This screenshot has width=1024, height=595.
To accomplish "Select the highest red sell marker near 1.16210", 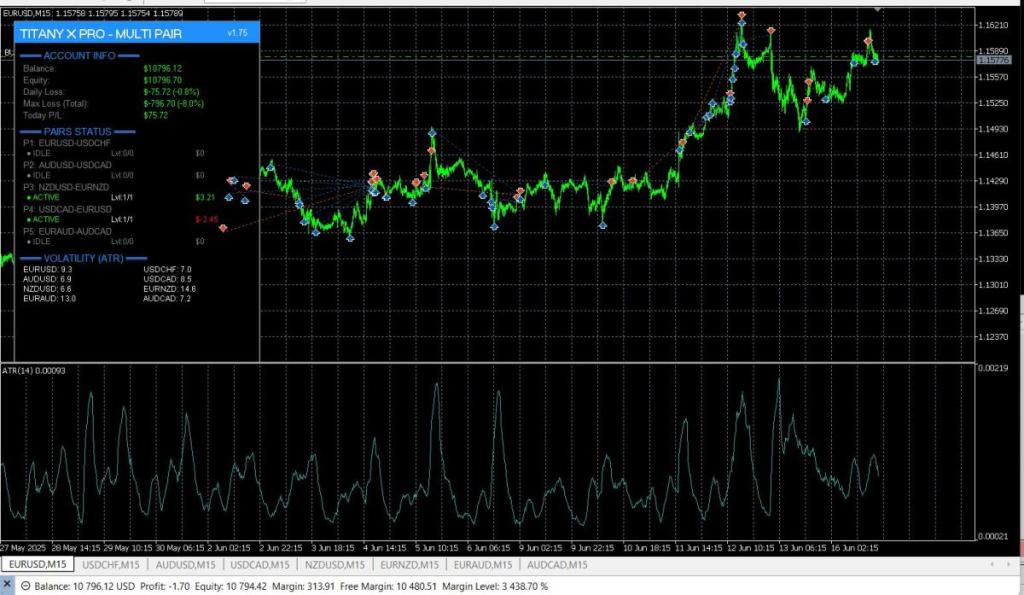I will click(742, 14).
